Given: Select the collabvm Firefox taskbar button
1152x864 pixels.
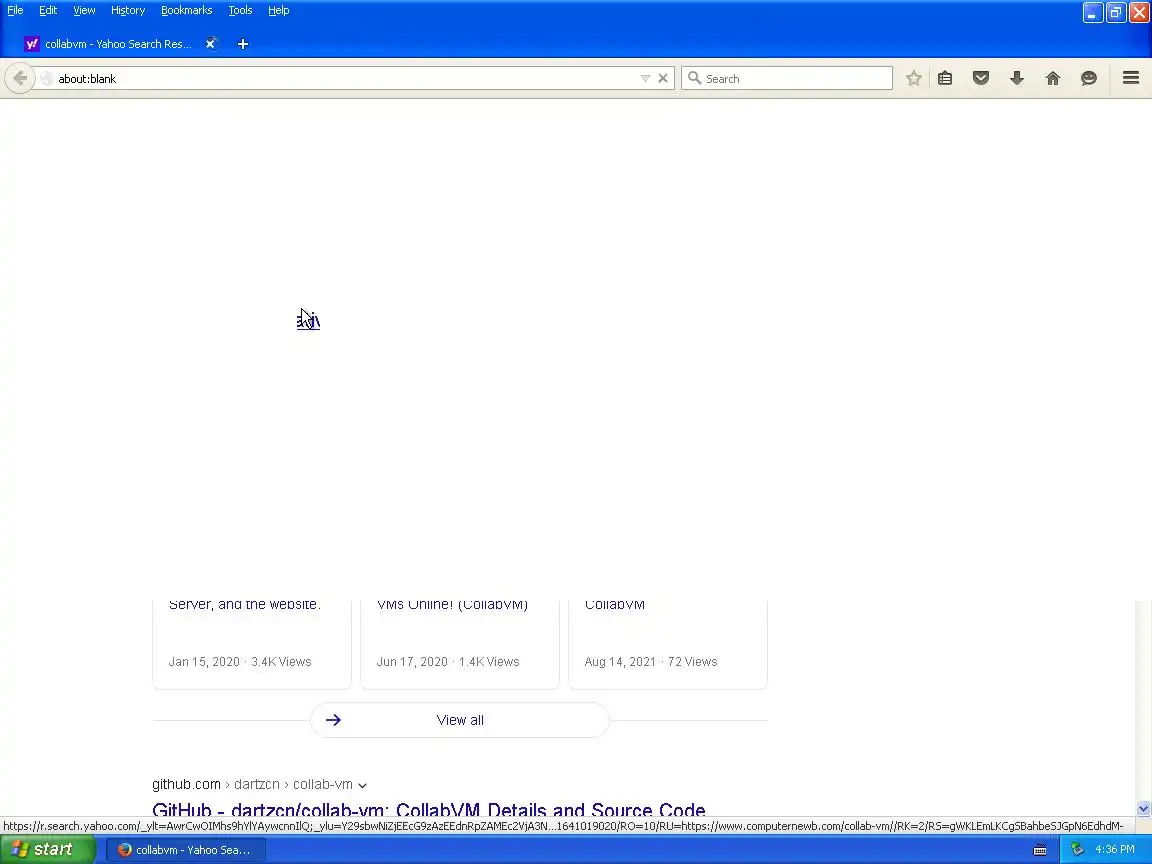Looking at the screenshot, I should [x=185, y=850].
